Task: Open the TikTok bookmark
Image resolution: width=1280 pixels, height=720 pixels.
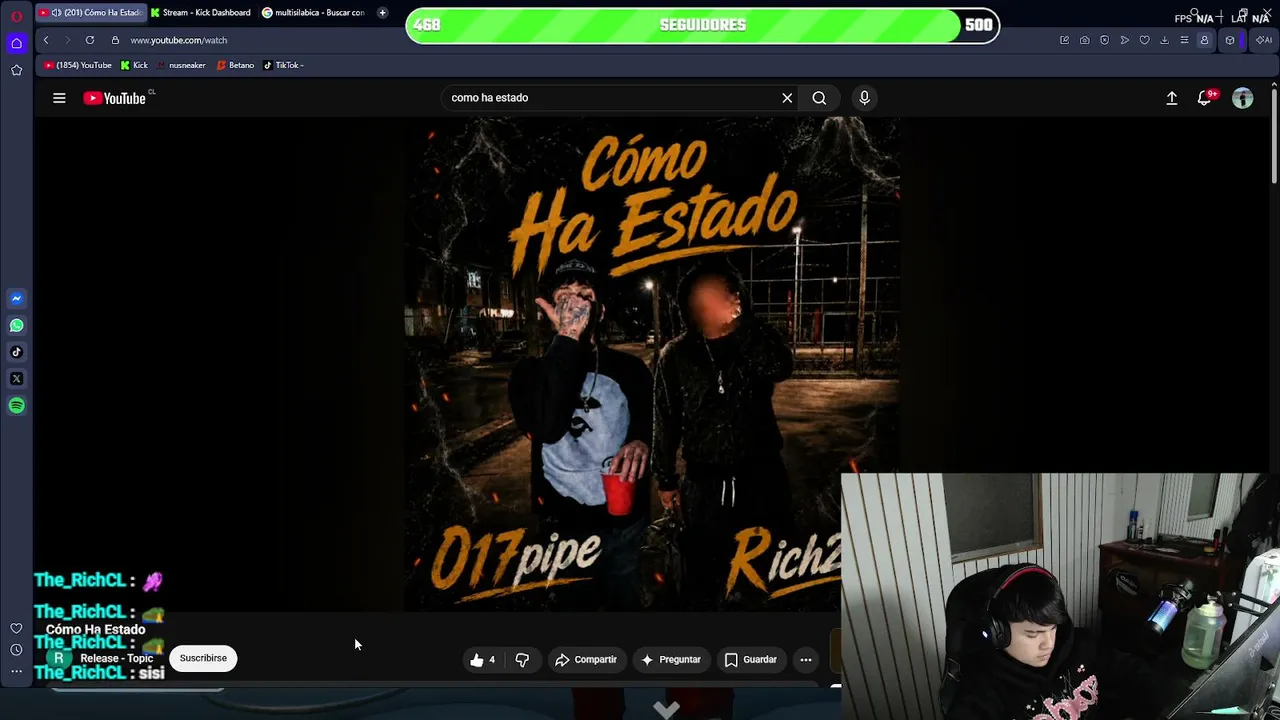Action: click(x=283, y=65)
